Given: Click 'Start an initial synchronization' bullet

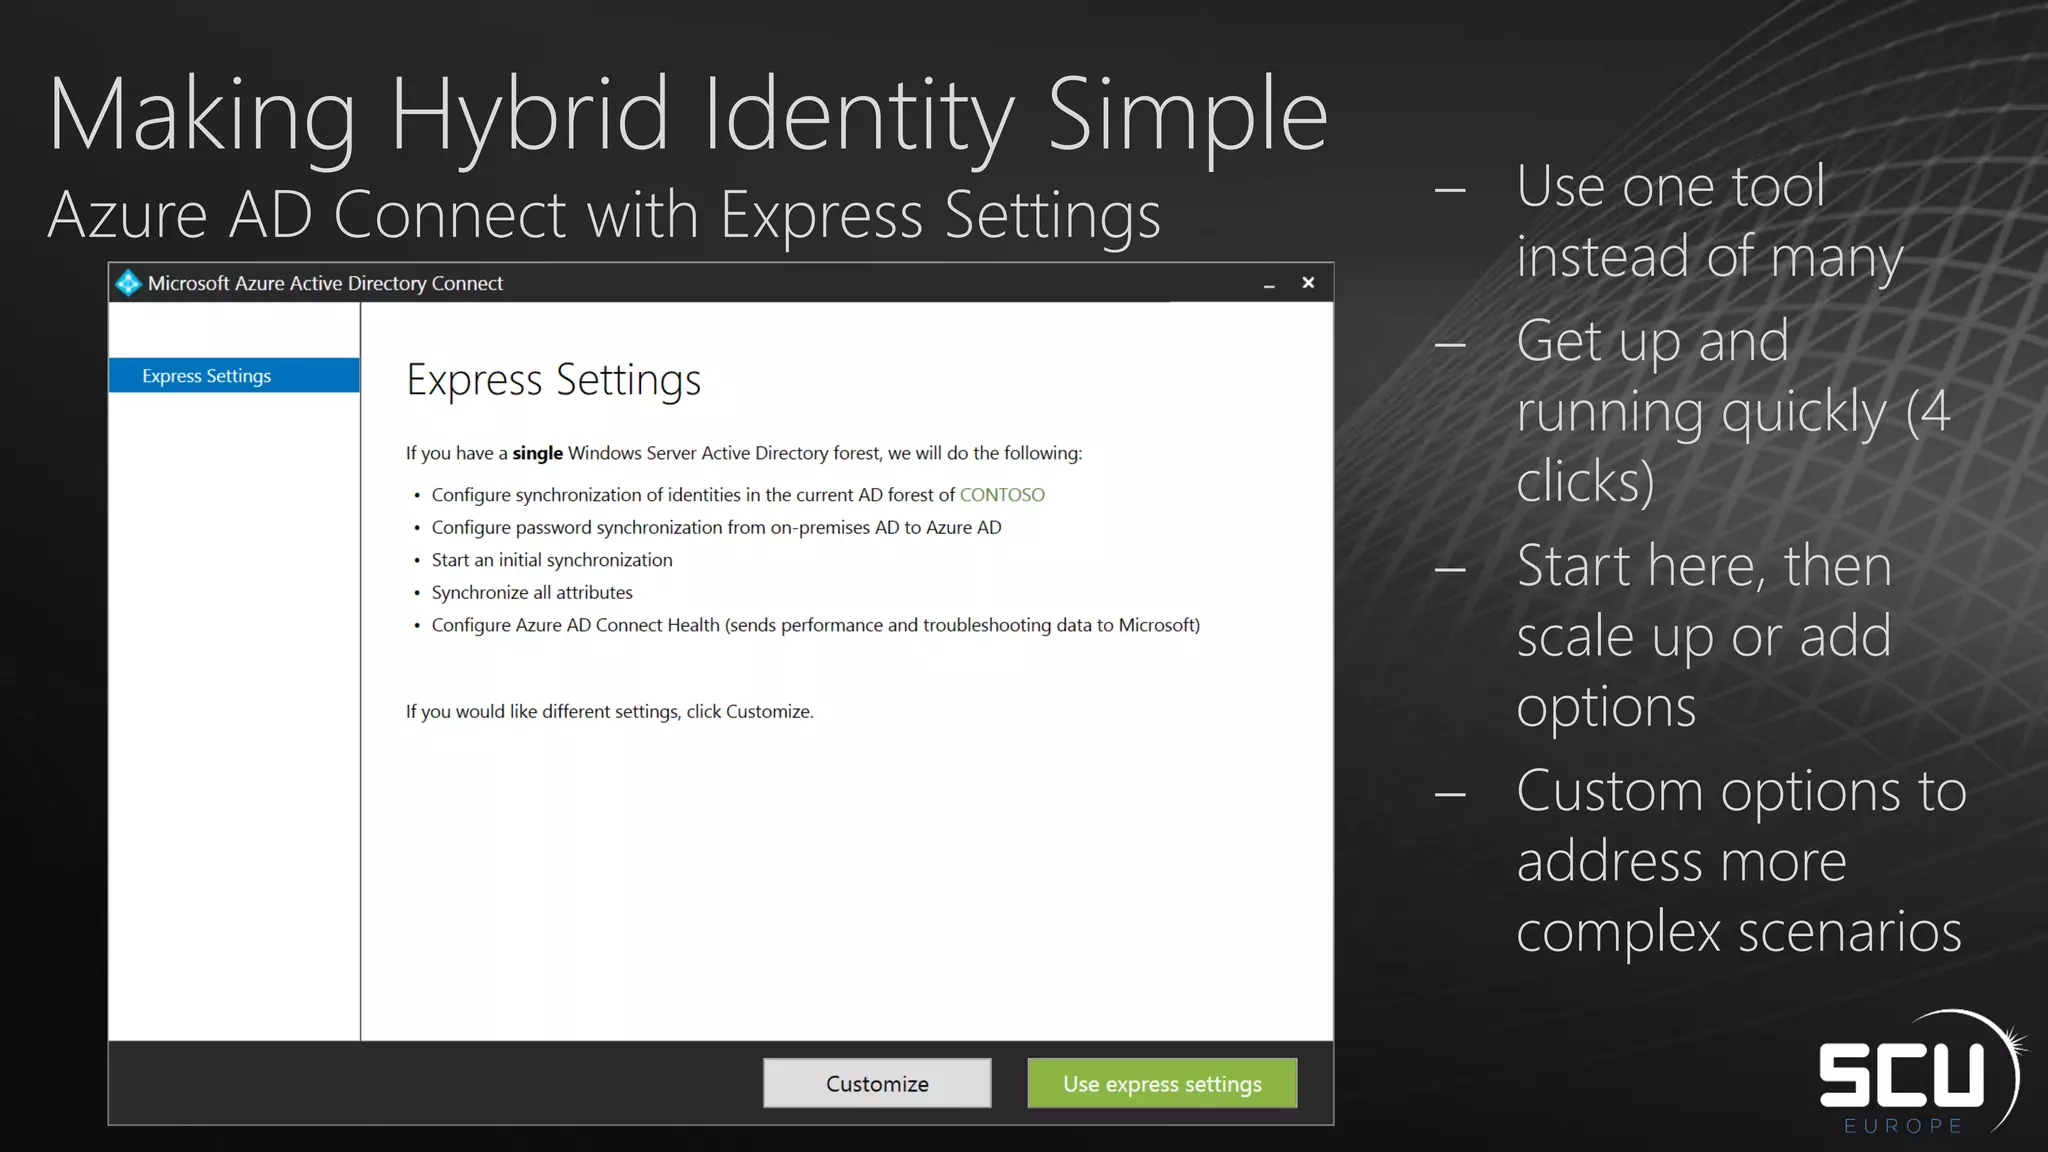Looking at the screenshot, I should 552,560.
